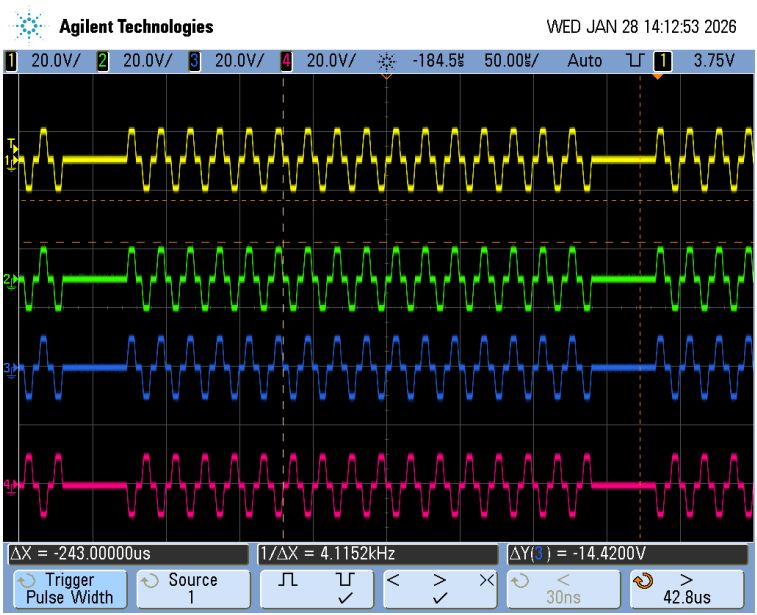Click the sun-shaped delay icon in status bar

[x=388, y=61]
